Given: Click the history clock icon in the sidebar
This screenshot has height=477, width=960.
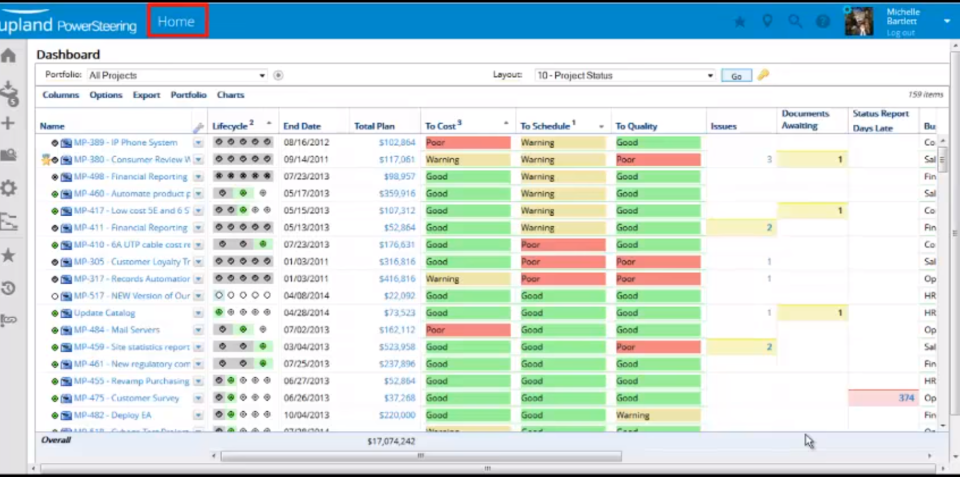Looking at the screenshot, I should 8,288.
